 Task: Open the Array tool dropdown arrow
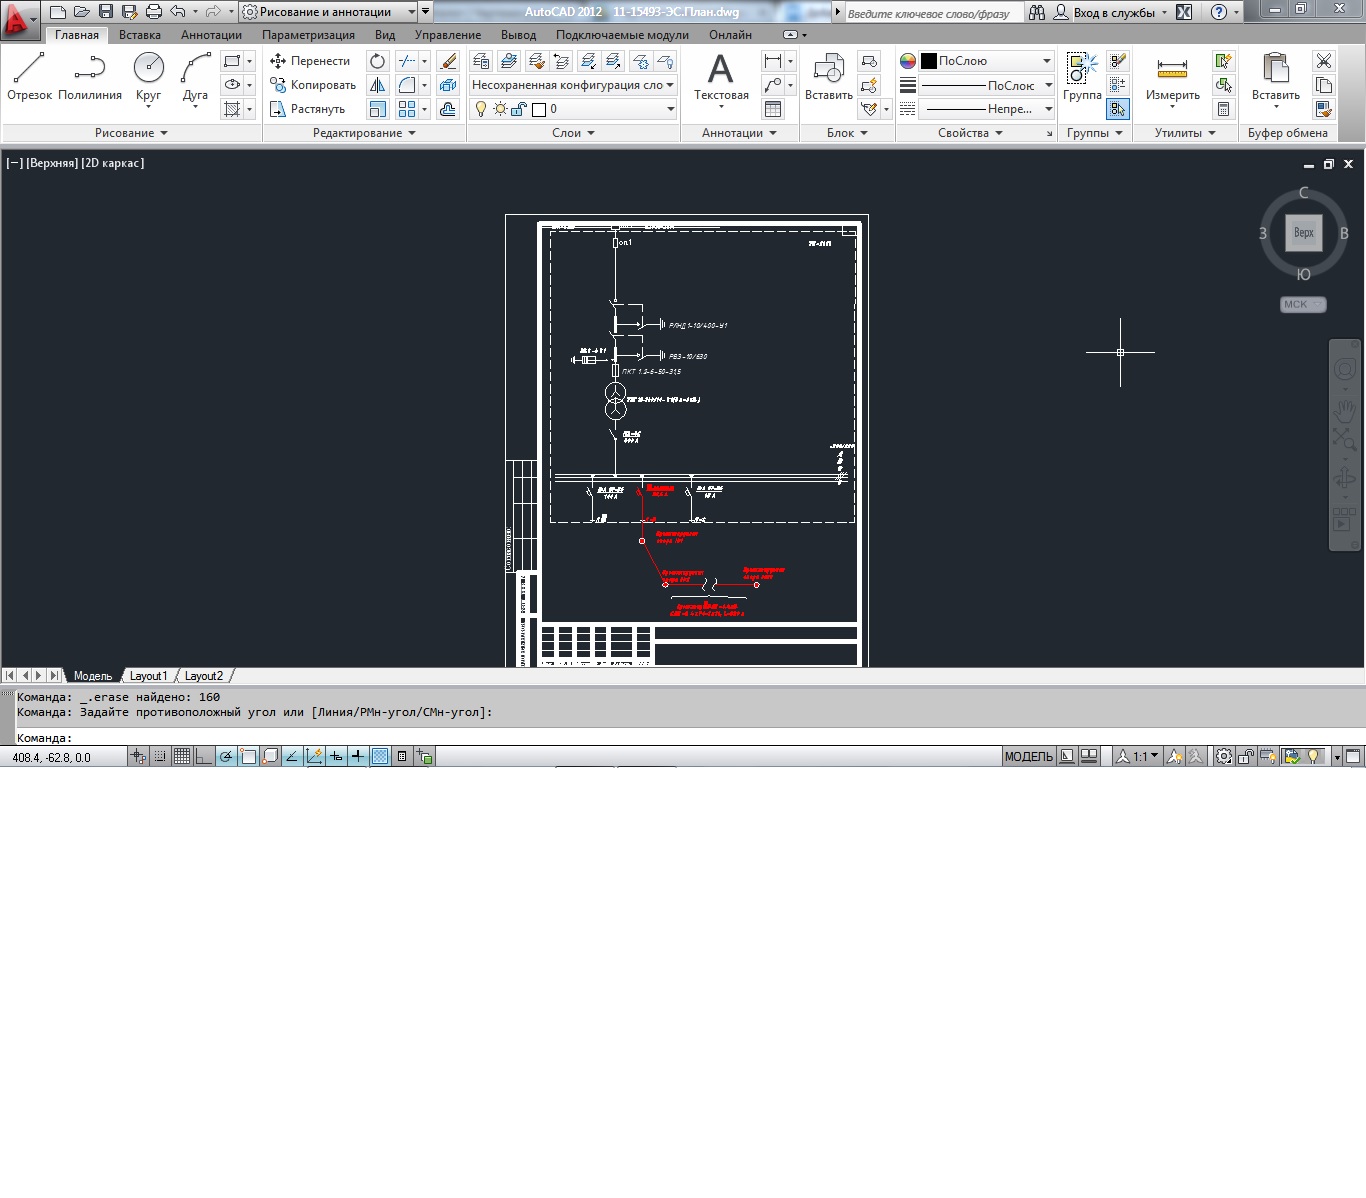point(424,109)
